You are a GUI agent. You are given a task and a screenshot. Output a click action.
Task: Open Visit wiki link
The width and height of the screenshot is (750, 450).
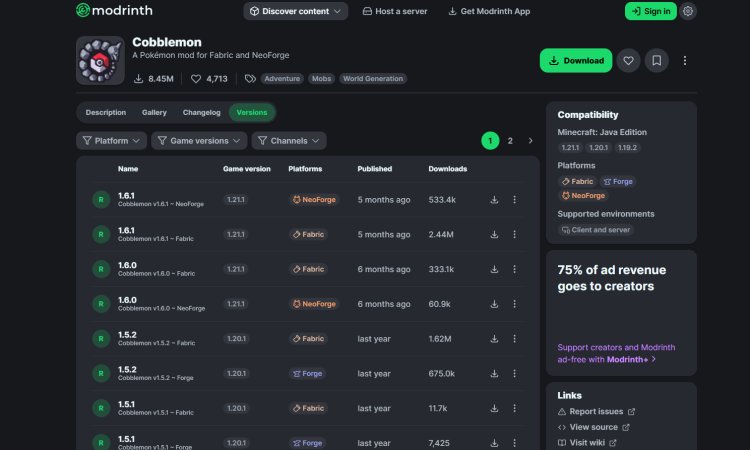coord(587,443)
